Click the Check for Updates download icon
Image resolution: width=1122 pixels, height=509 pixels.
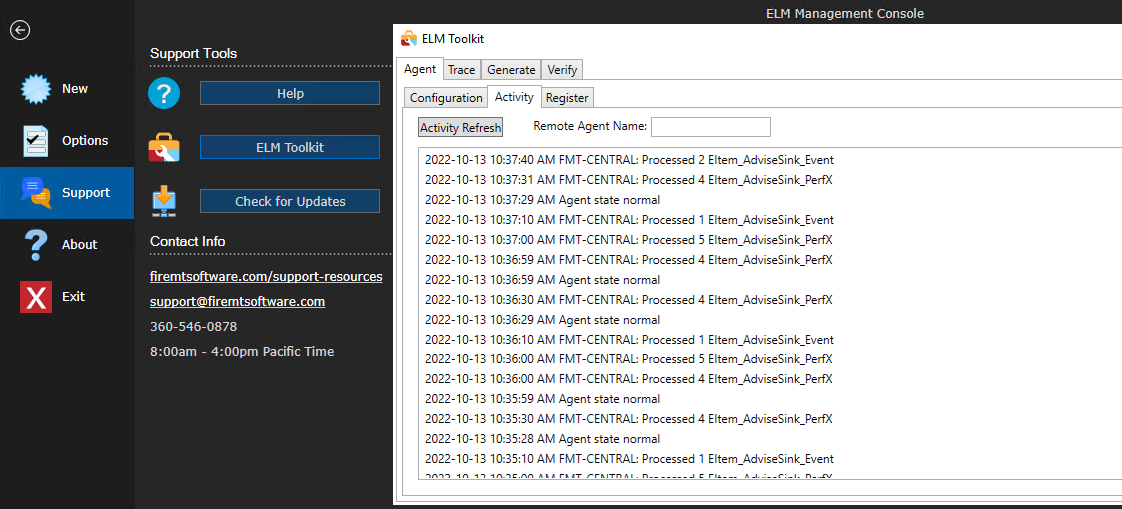pyautogui.click(x=164, y=201)
